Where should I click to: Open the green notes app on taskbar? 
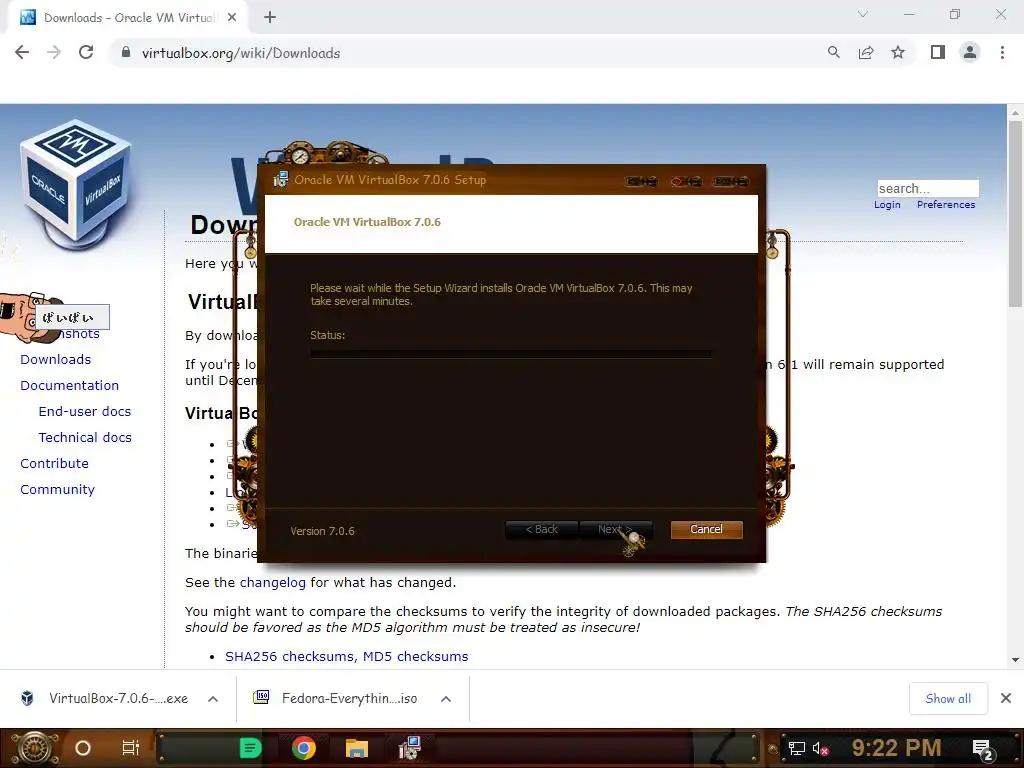click(x=250, y=748)
